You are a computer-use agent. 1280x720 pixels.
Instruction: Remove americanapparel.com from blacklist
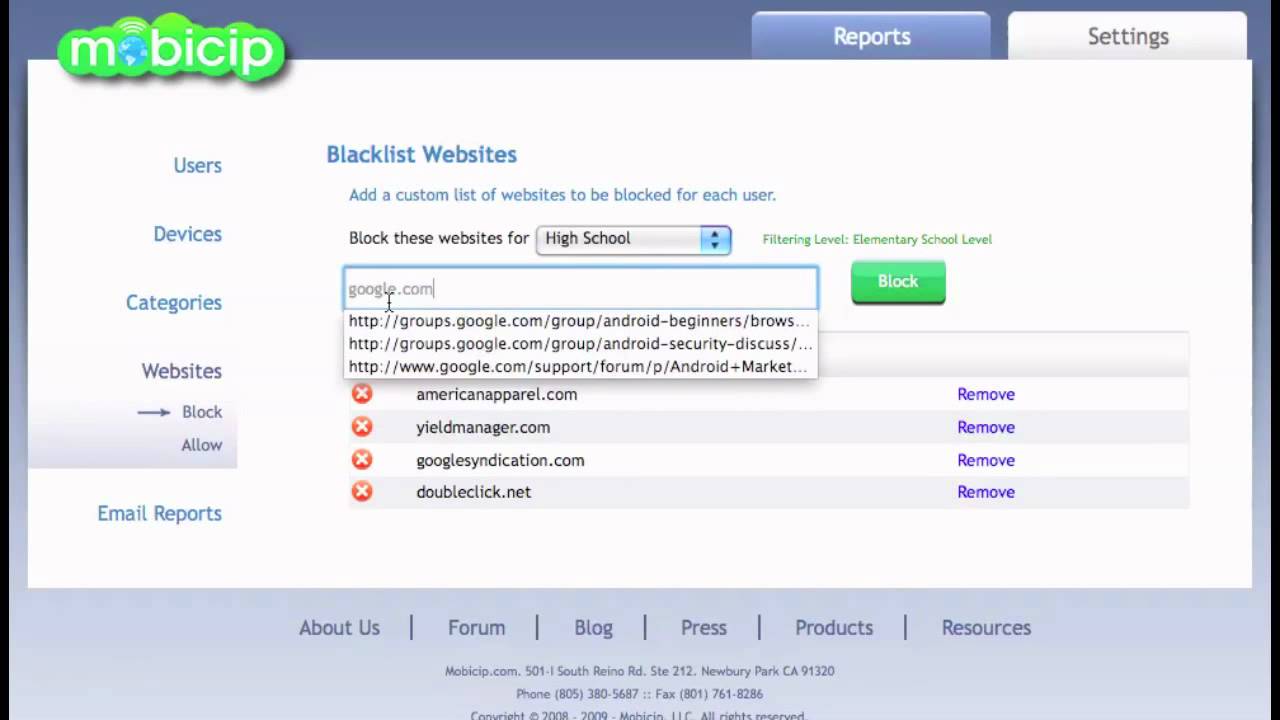click(985, 394)
